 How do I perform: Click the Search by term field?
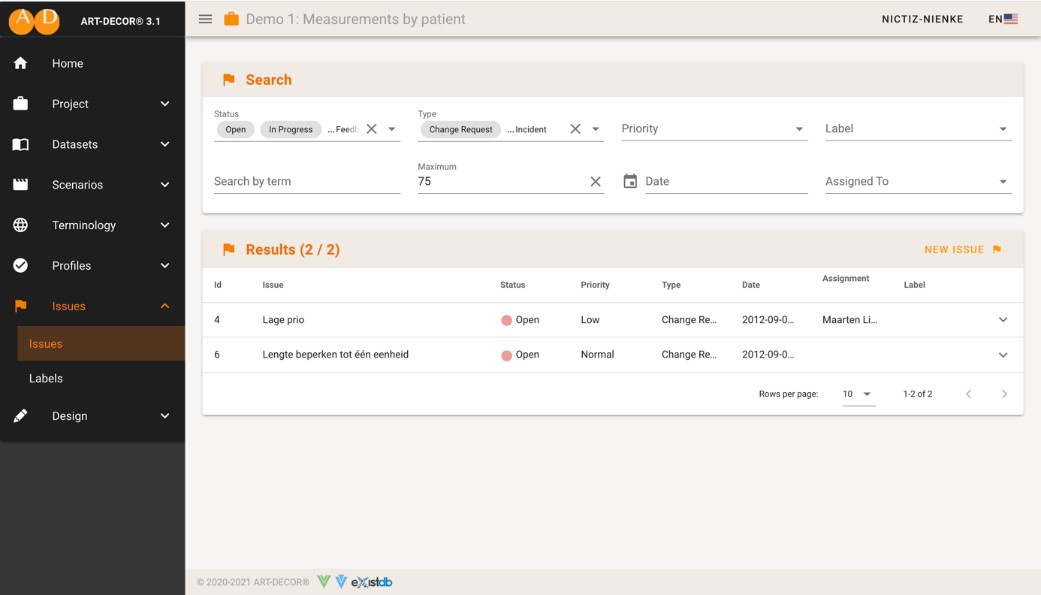[x=306, y=182]
